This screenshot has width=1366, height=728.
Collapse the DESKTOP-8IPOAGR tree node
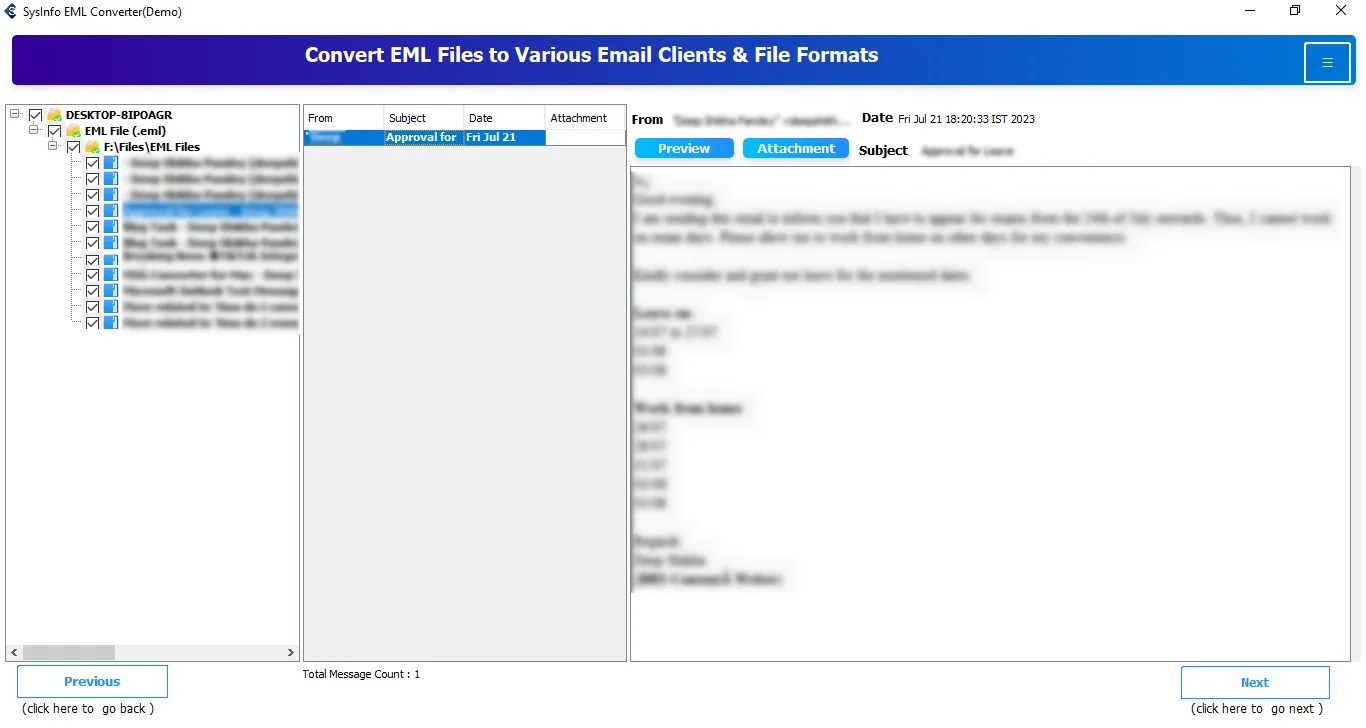point(15,115)
